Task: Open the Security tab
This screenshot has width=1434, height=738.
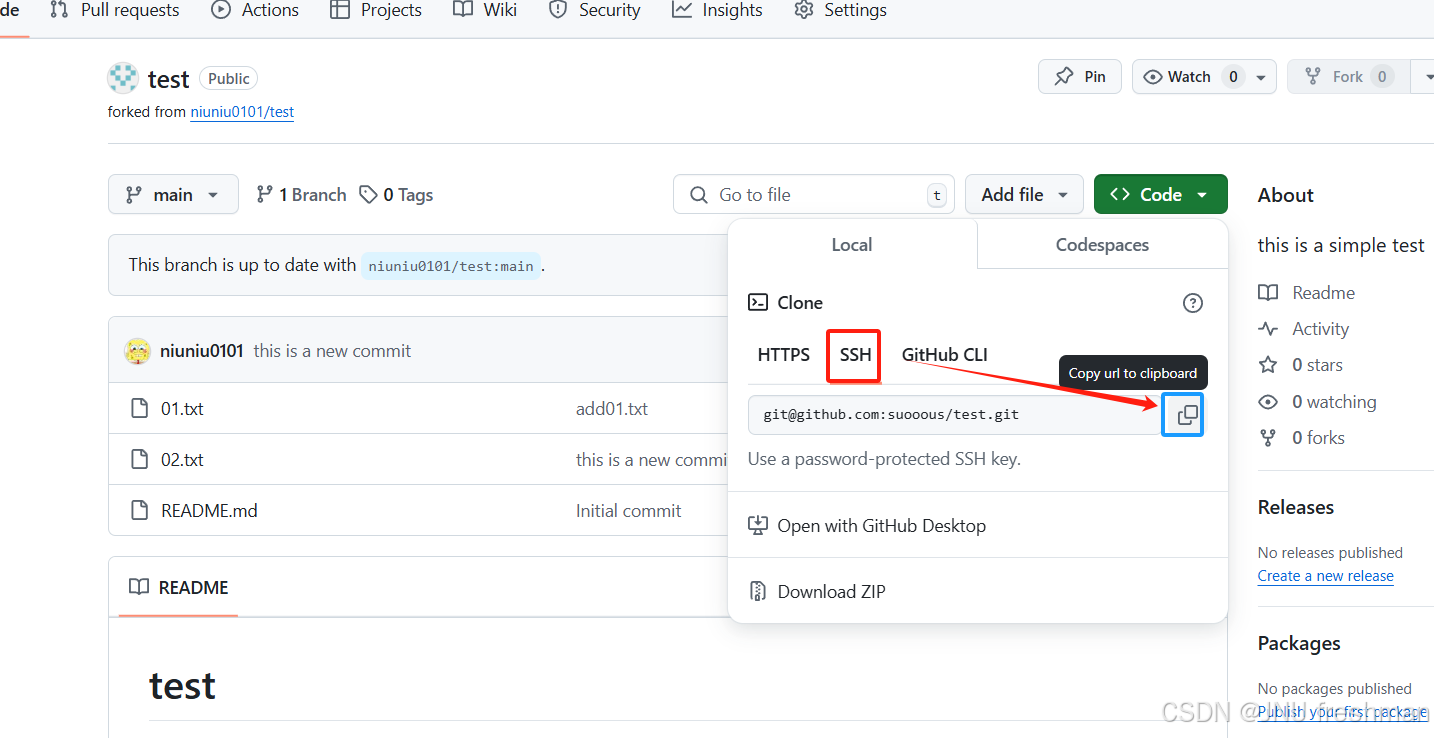Action: 594,10
